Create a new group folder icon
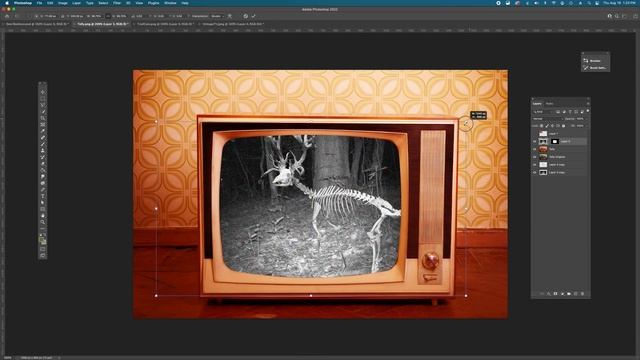This screenshot has width=640, height=360. (x=569, y=293)
